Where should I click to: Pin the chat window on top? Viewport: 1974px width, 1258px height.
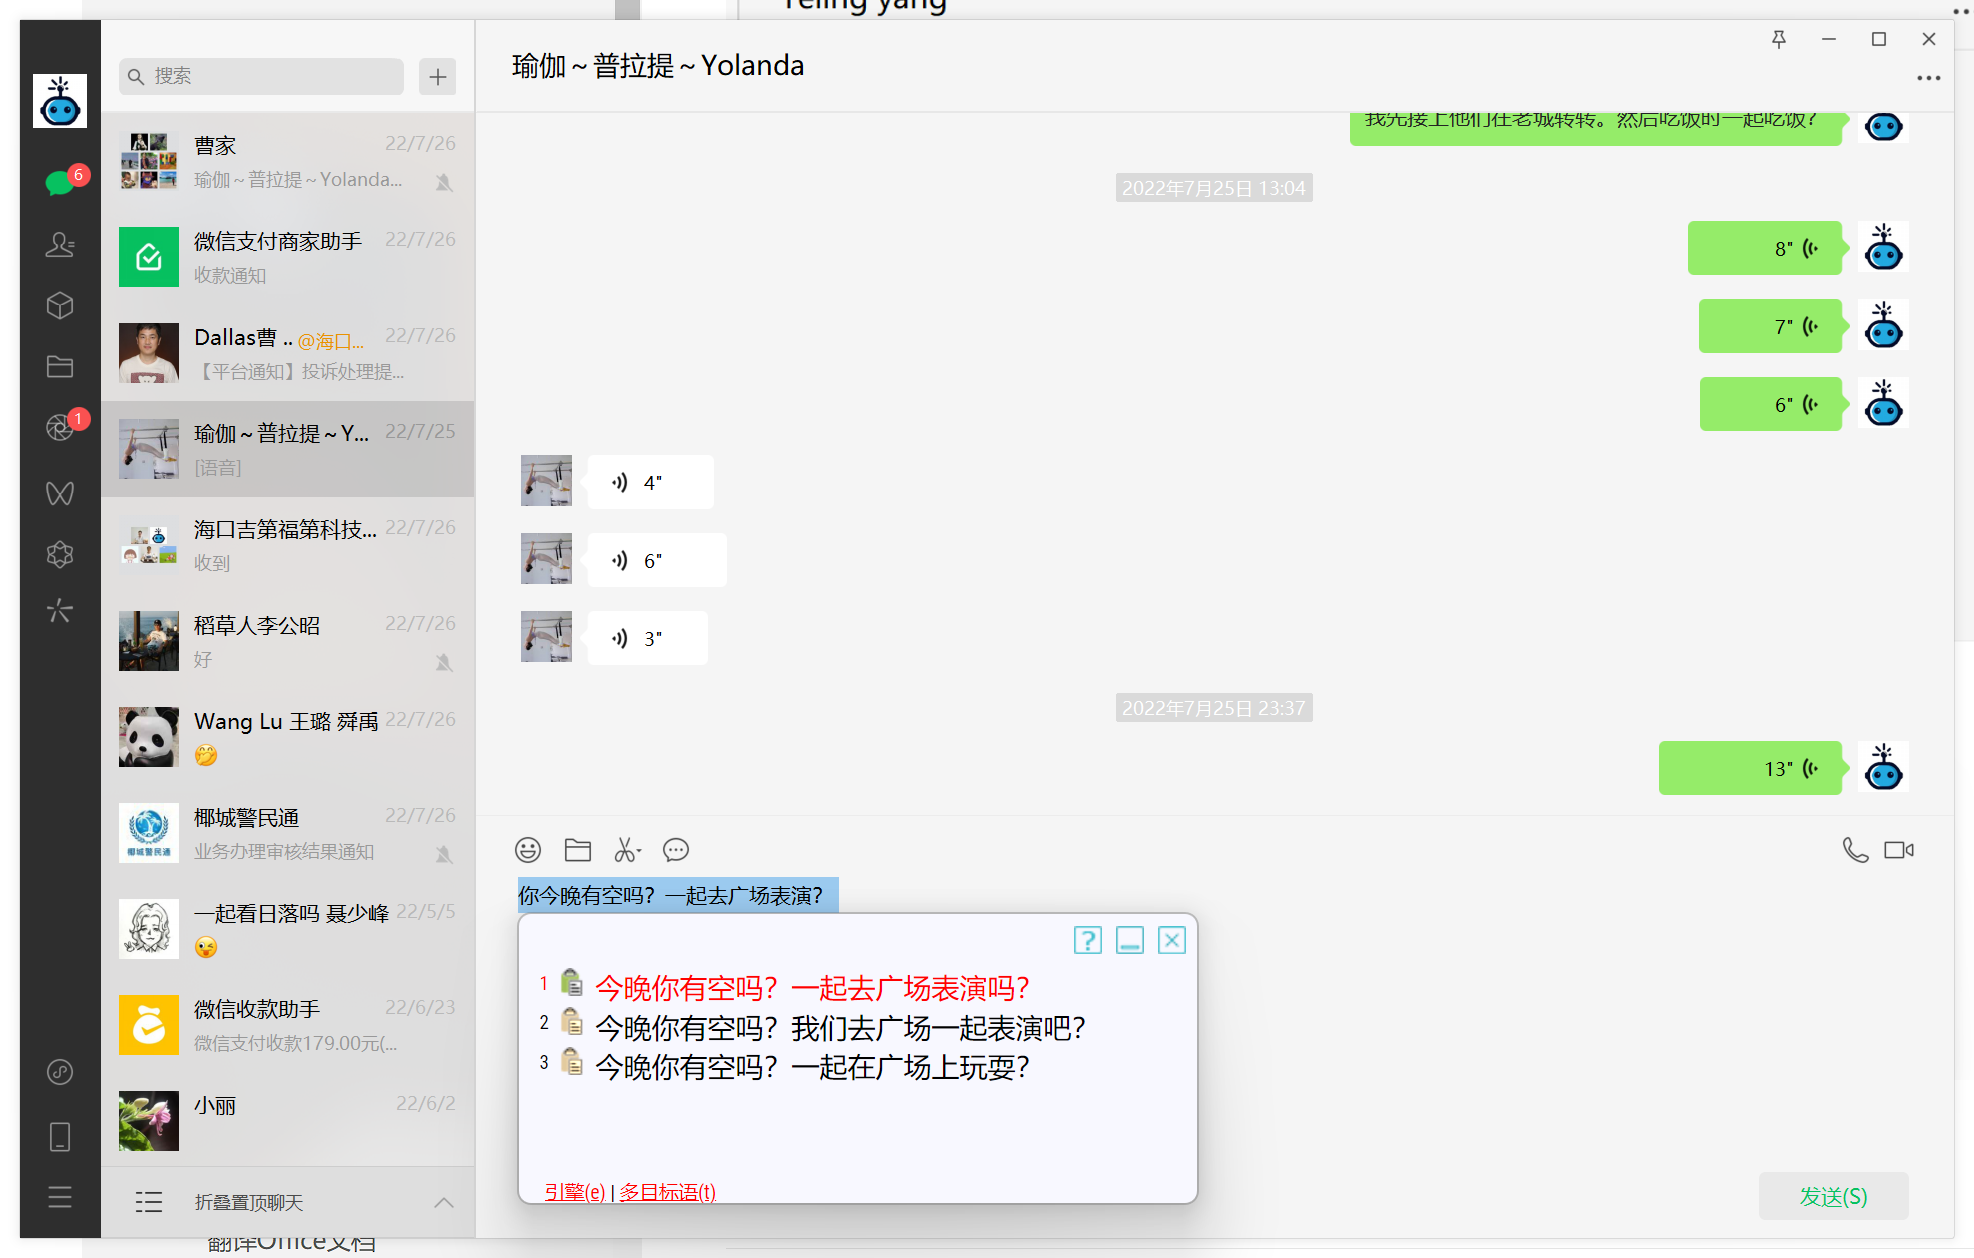pyautogui.click(x=1779, y=39)
